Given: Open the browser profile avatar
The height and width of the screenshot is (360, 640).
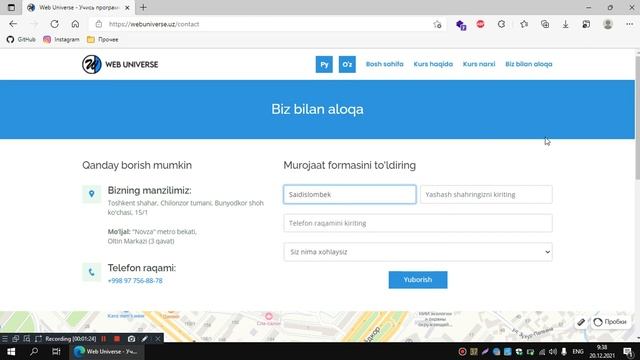Looking at the screenshot, I should [x=608, y=24].
